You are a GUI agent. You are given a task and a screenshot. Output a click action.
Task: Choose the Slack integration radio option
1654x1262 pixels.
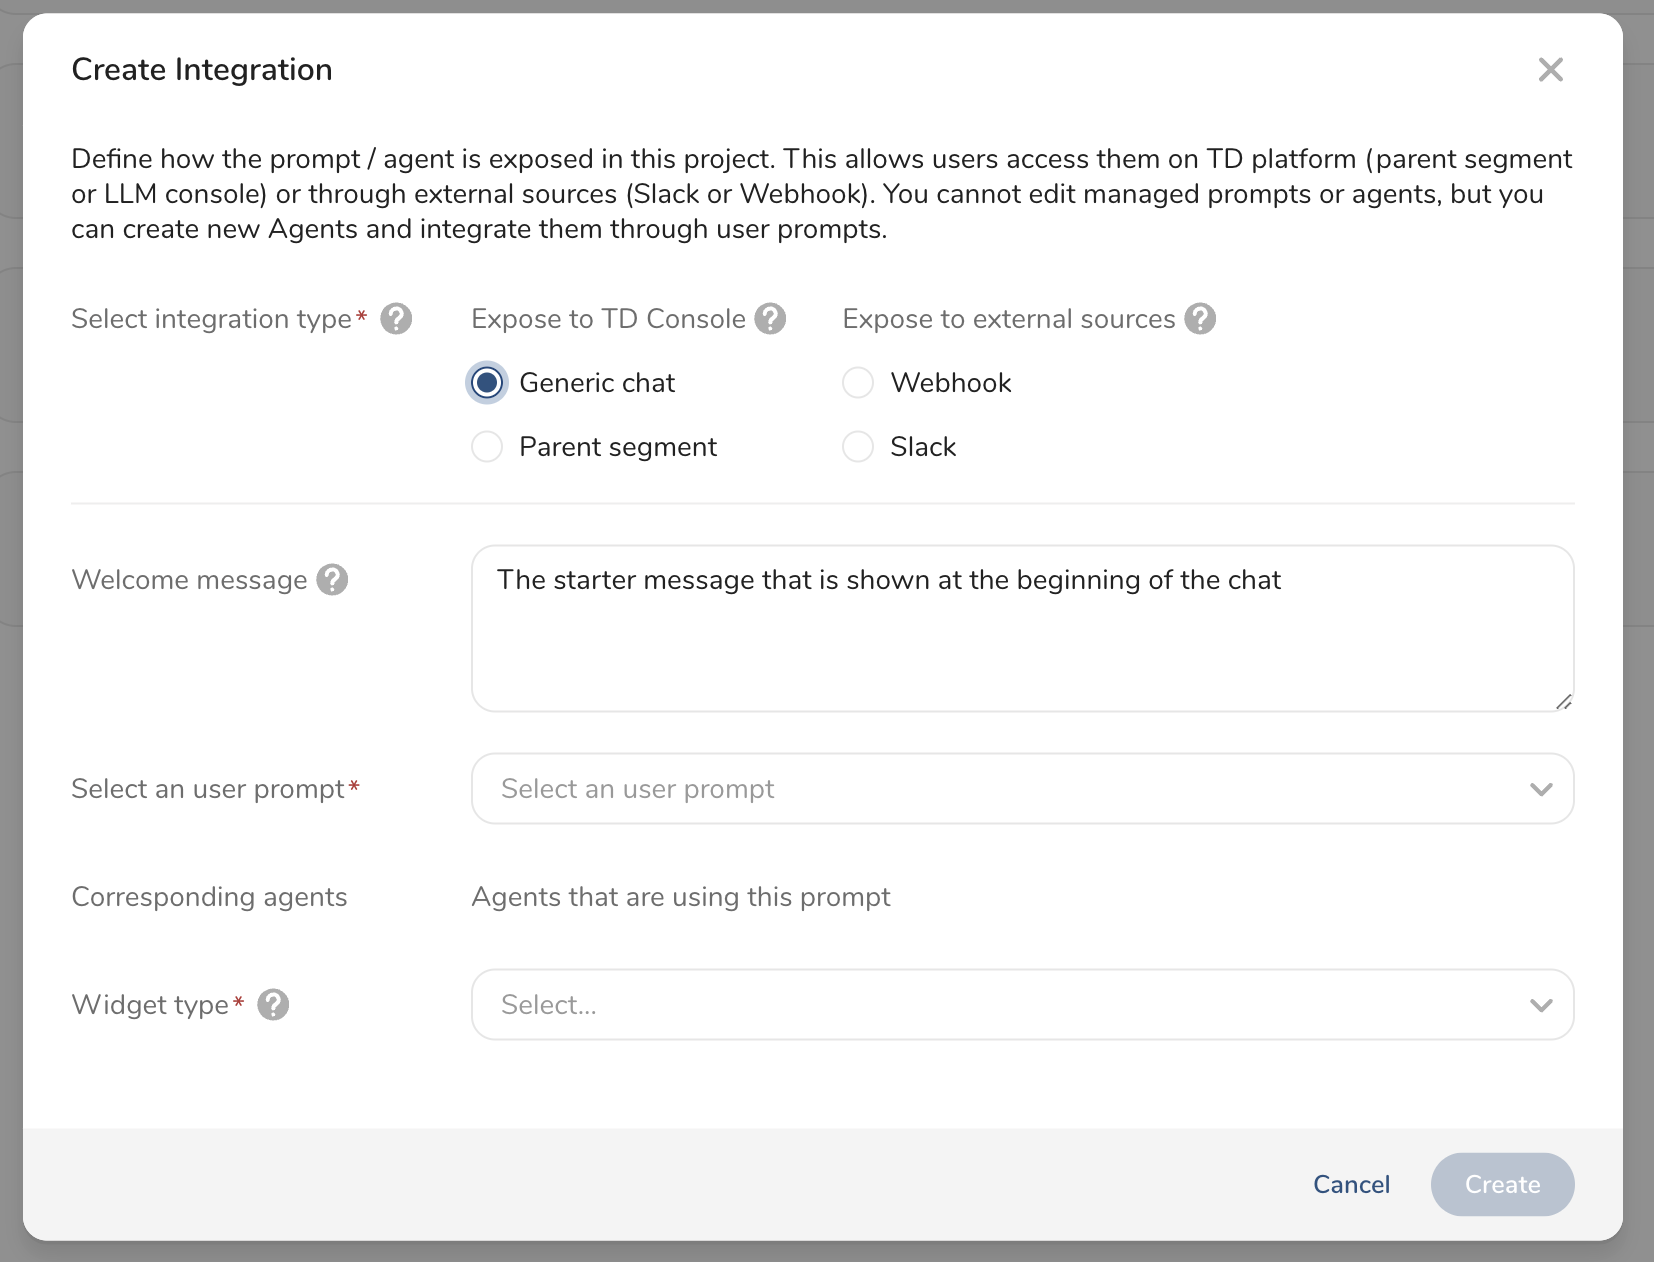coord(858,447)
